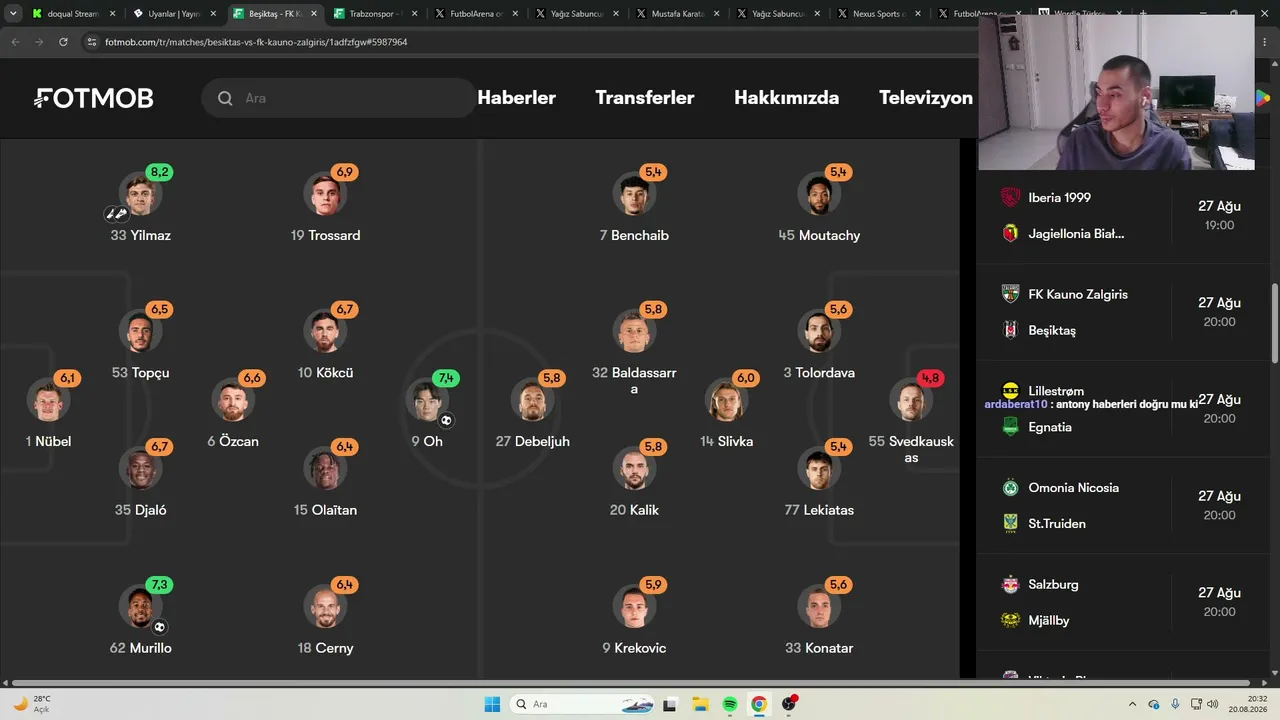Viewport: 1280px width, 720px height.
Task: Click the FK Kauno Zalgiris crest
Action: pyautogui.click(x=1010, y=294)
